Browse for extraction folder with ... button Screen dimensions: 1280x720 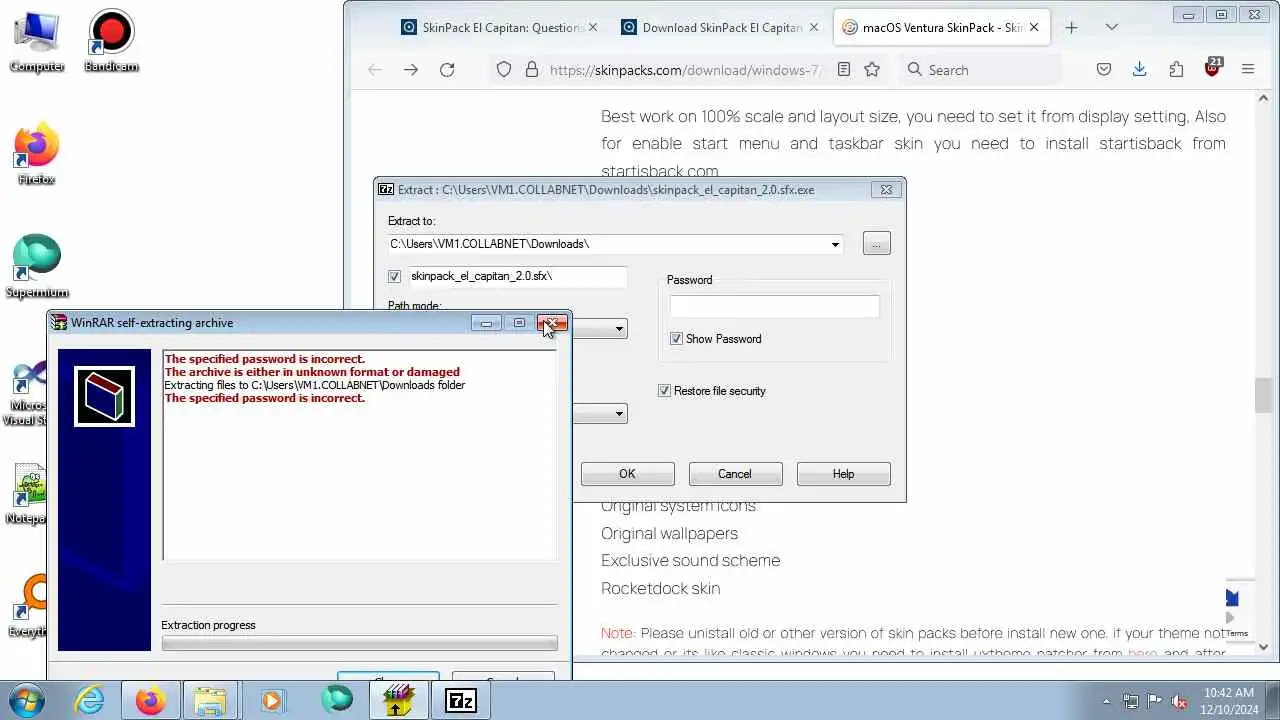click(876, 244)
